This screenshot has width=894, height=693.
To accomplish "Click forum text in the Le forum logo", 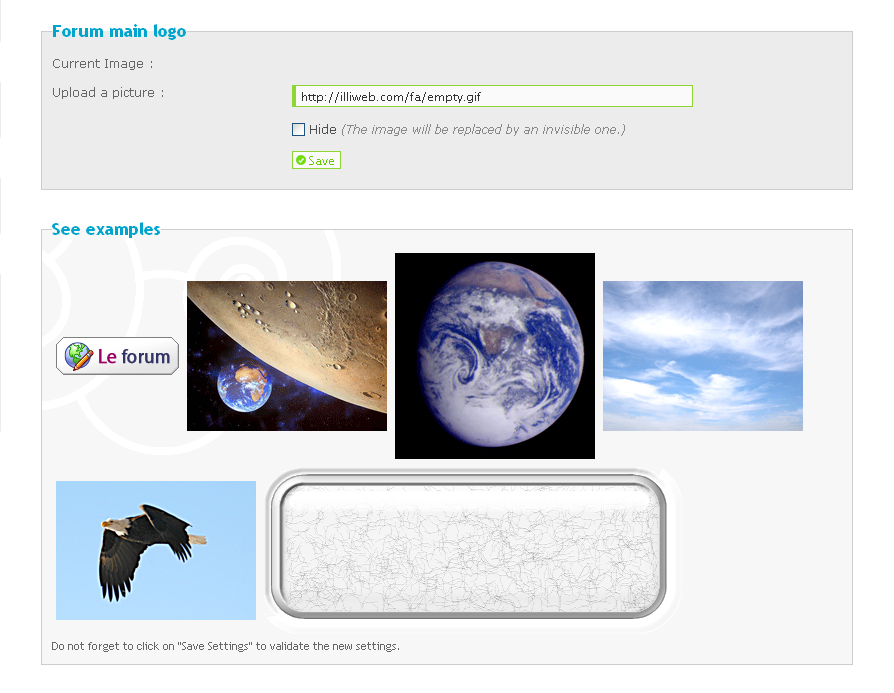I will point(146,357).
